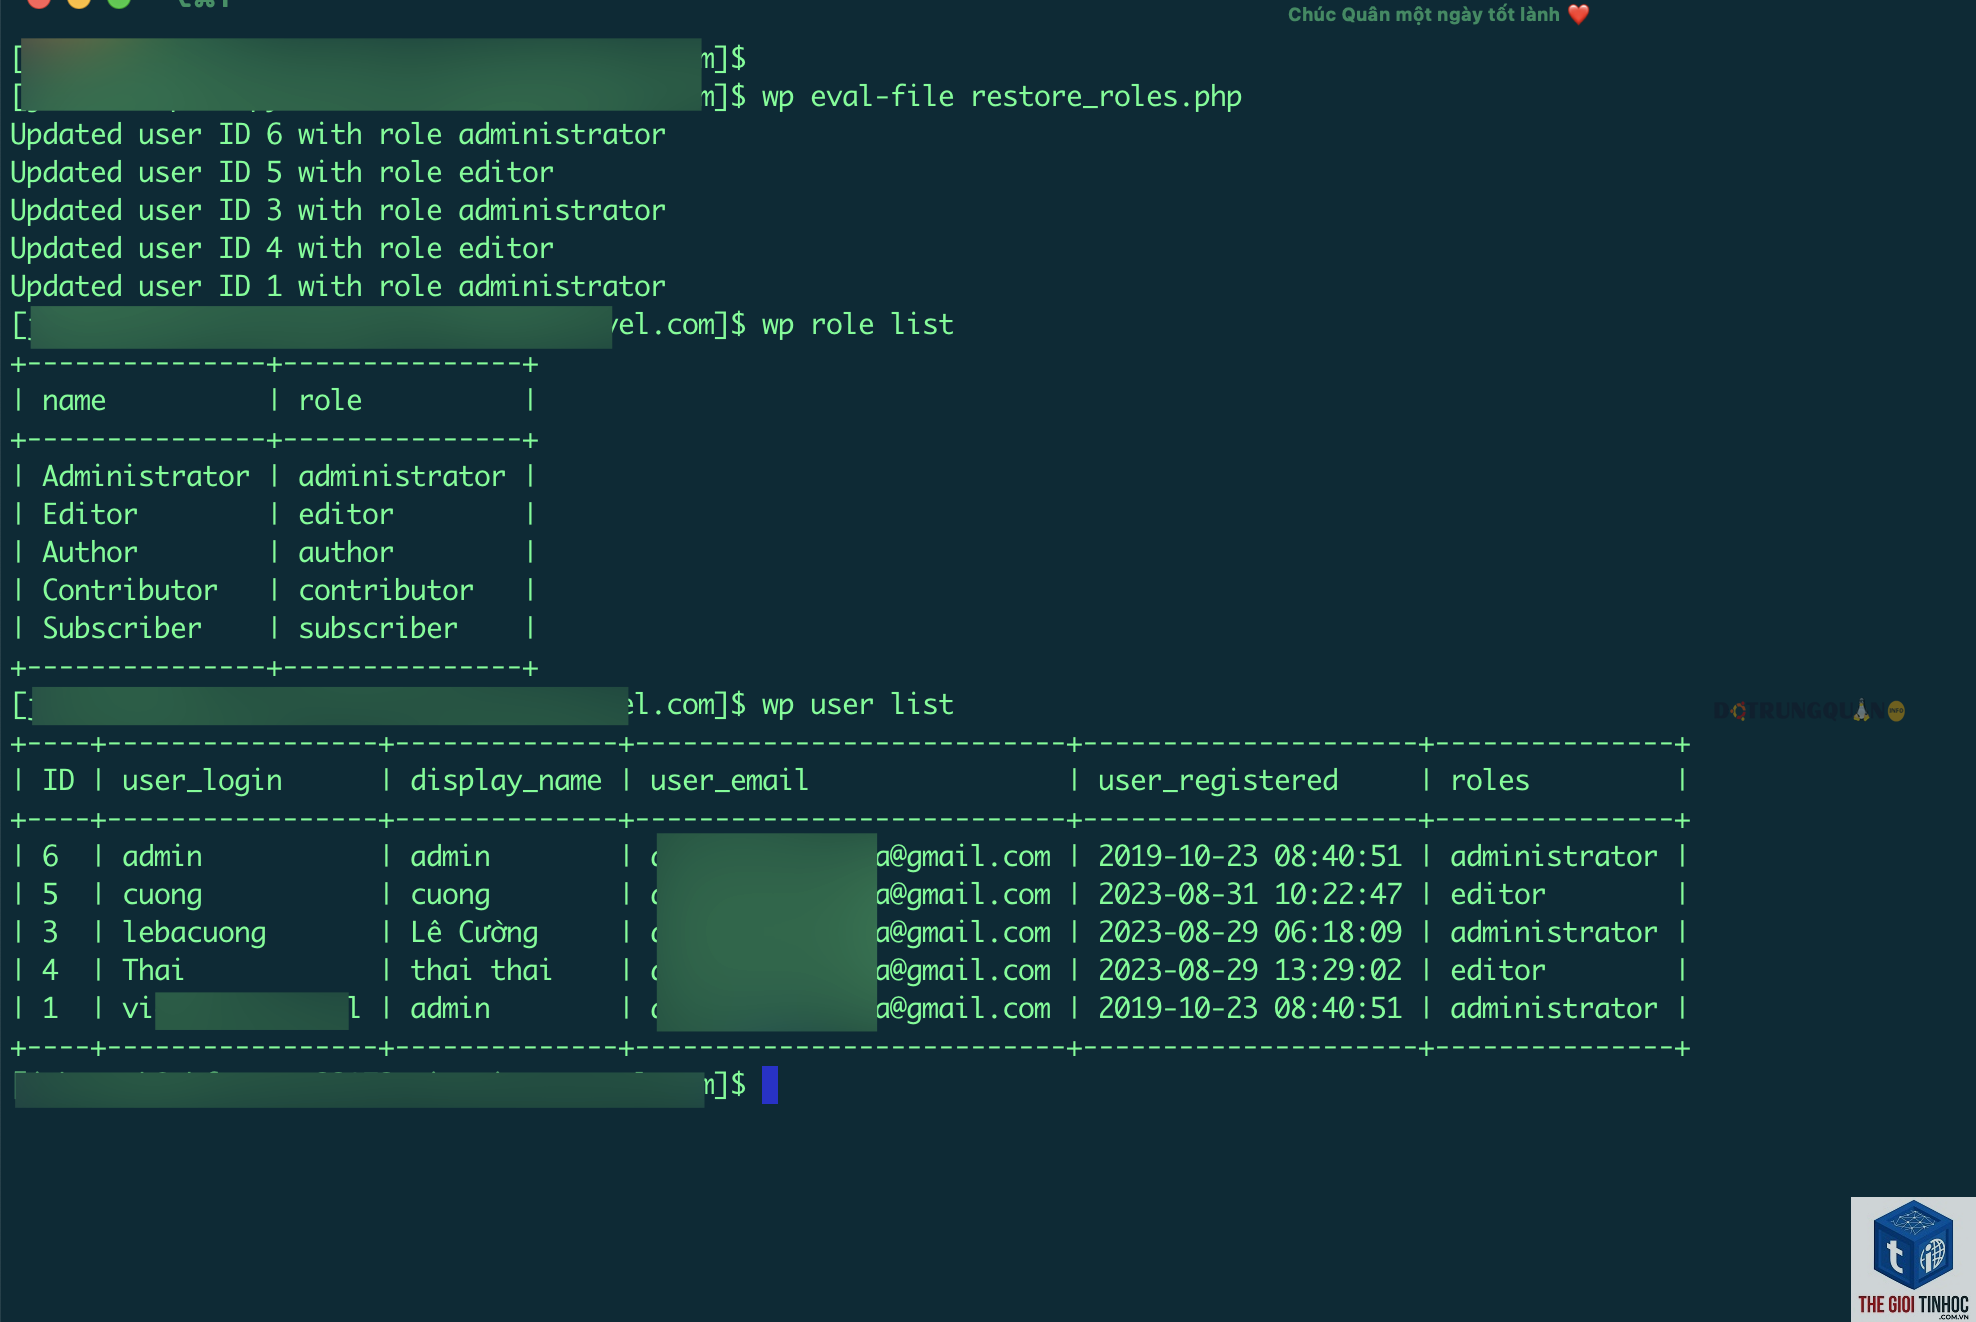Click the green maximize window button
The image size is (1976, 1322).
point(119,3)
